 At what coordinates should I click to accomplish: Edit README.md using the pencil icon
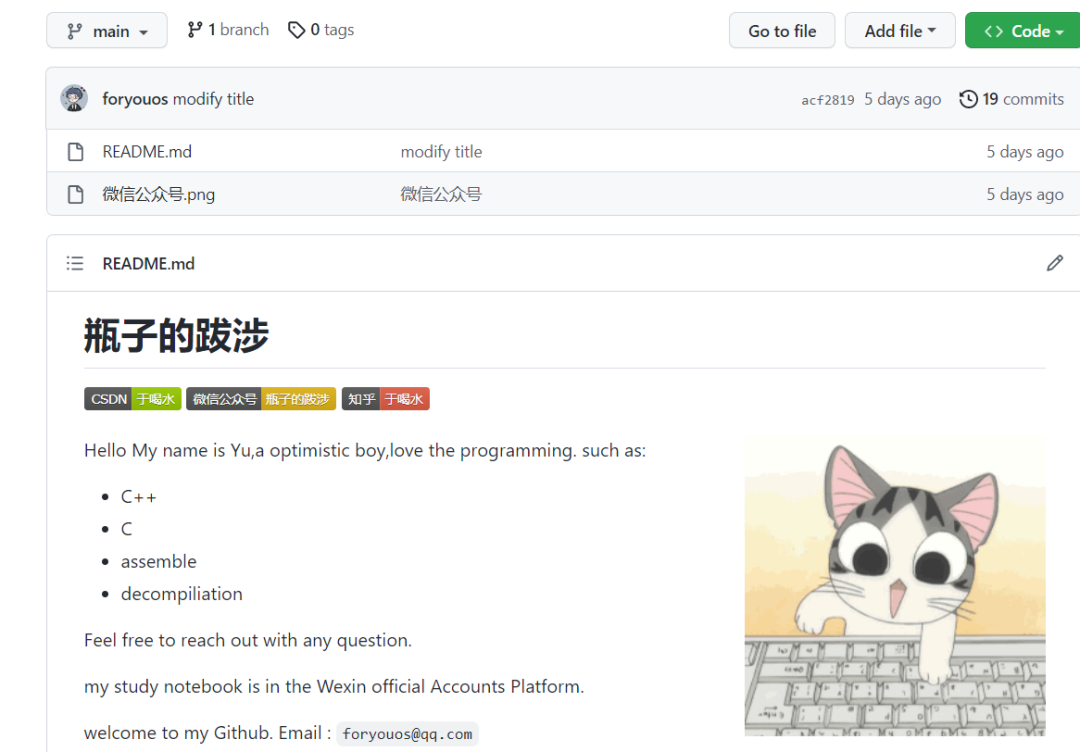coord(1055,263)
